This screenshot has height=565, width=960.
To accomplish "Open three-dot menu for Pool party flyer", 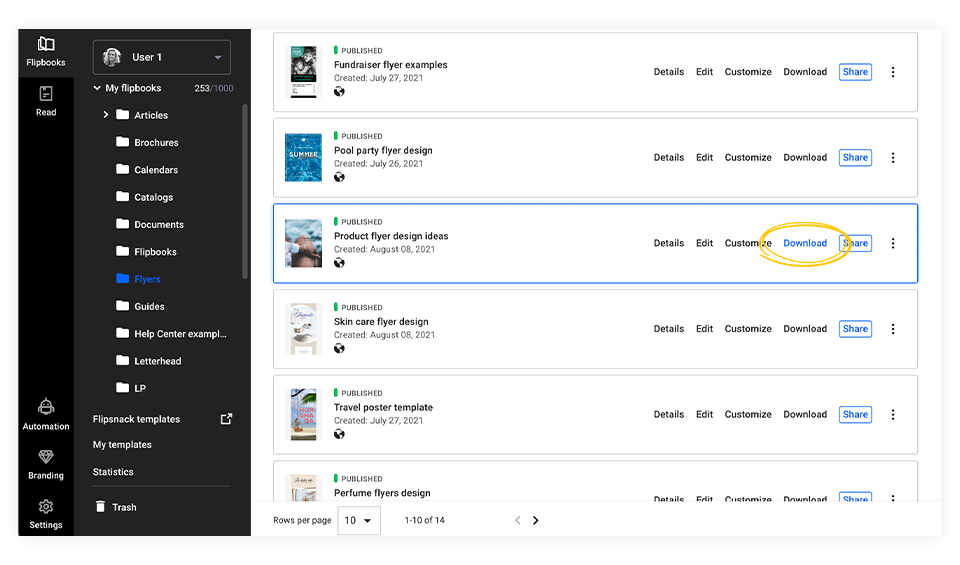I will click(x=893, y=158).
